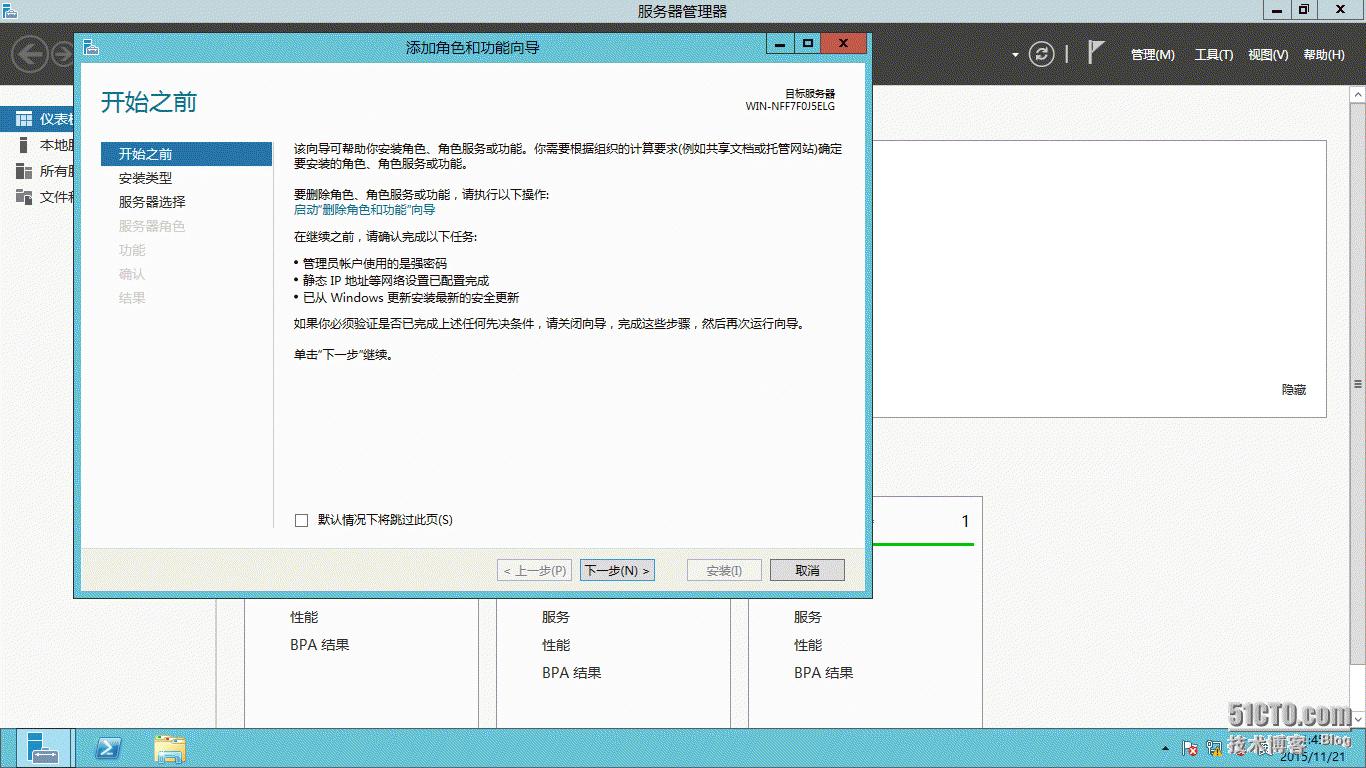The image size is (1366, 768).
Task: Open File Explorer from the taskbar
Action: tap(170, 748)
